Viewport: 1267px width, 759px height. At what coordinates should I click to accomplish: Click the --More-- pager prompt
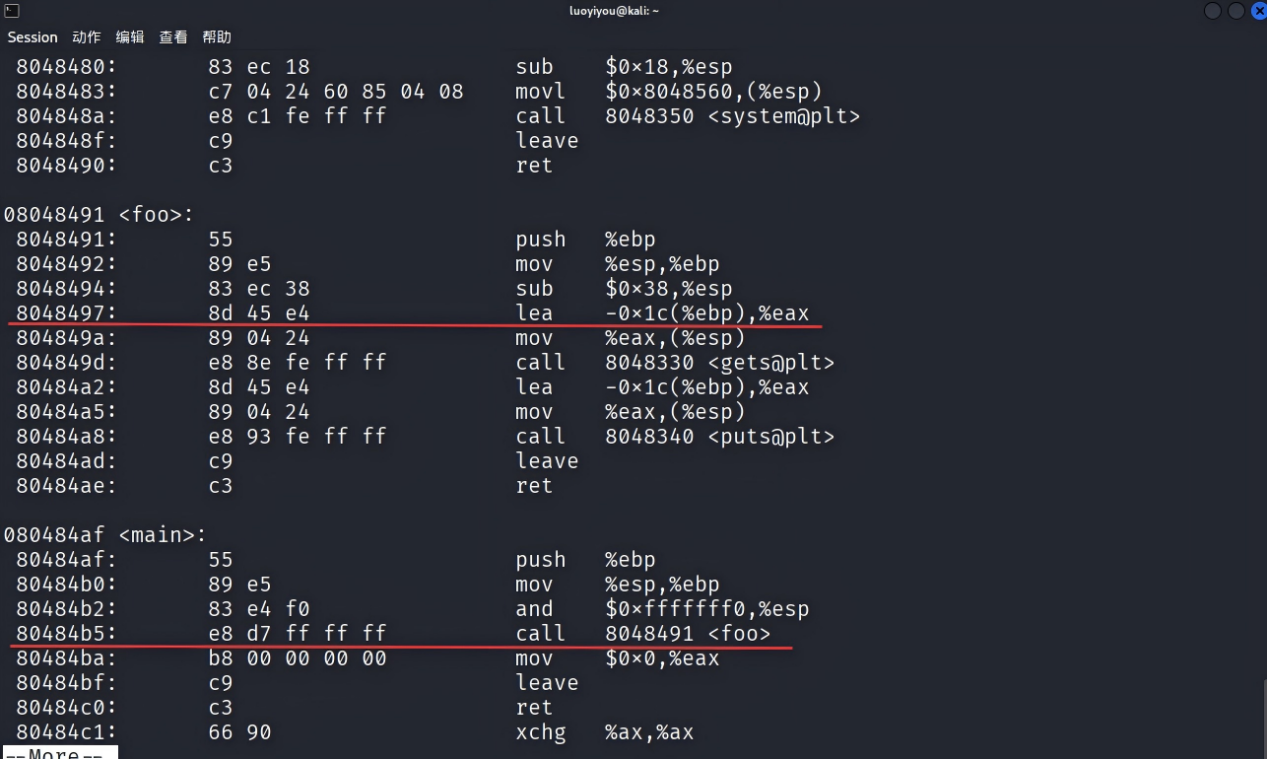[60, 753]
